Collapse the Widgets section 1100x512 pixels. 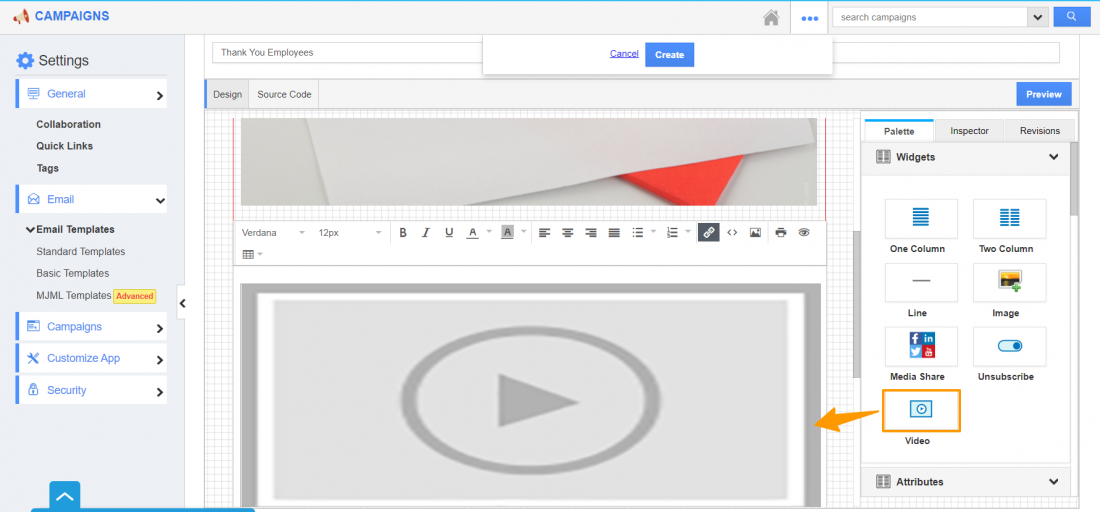1053,157
